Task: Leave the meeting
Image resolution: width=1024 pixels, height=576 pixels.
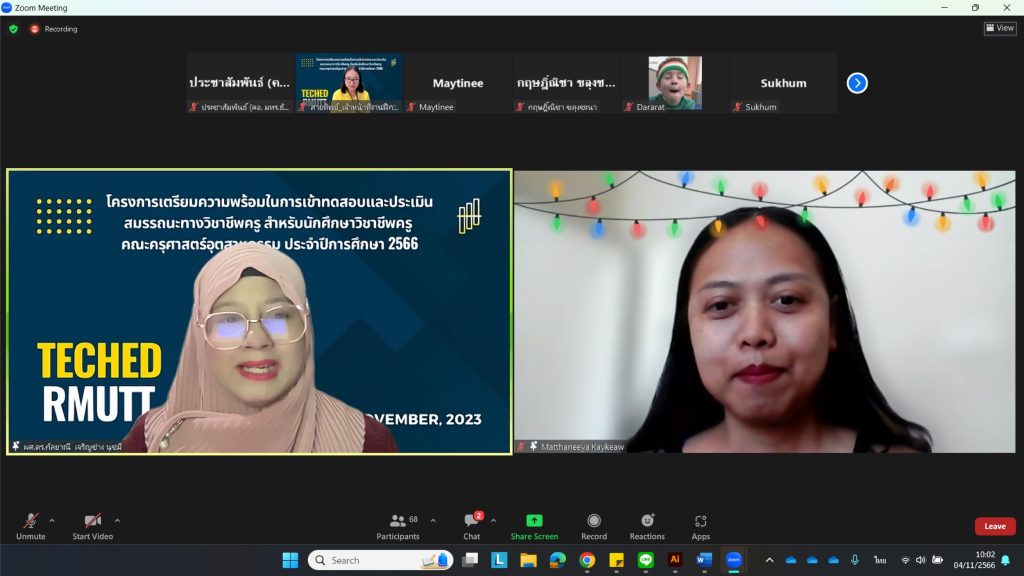Action: coord(995,526)
